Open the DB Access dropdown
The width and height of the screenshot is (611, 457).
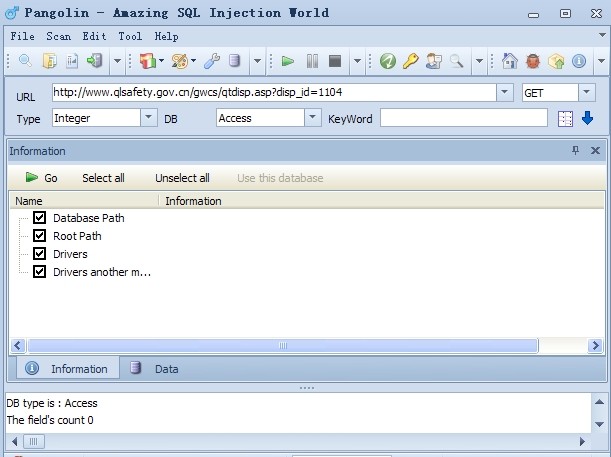click(313, 117)
